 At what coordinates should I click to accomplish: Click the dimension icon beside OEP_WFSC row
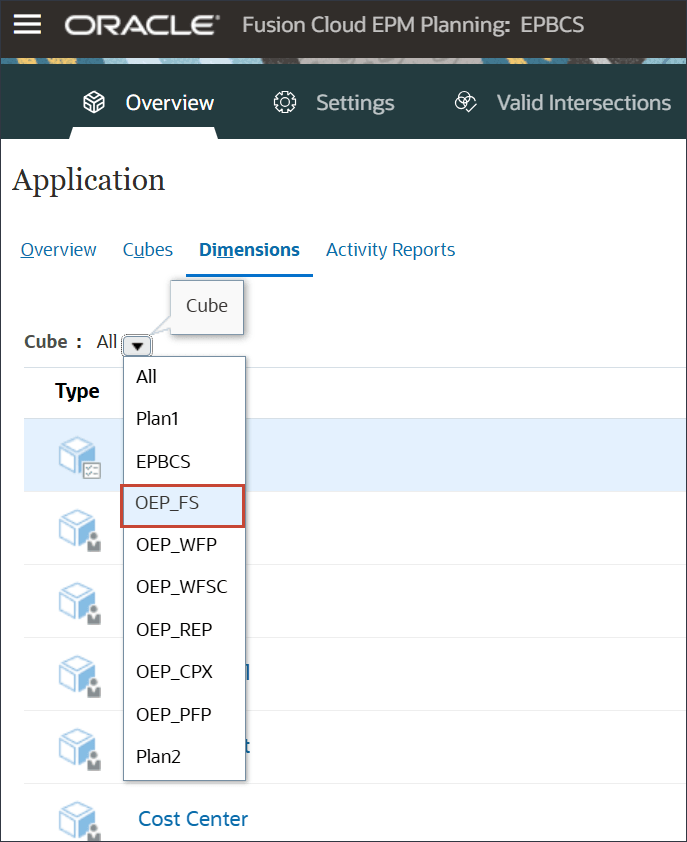(79, 603)
